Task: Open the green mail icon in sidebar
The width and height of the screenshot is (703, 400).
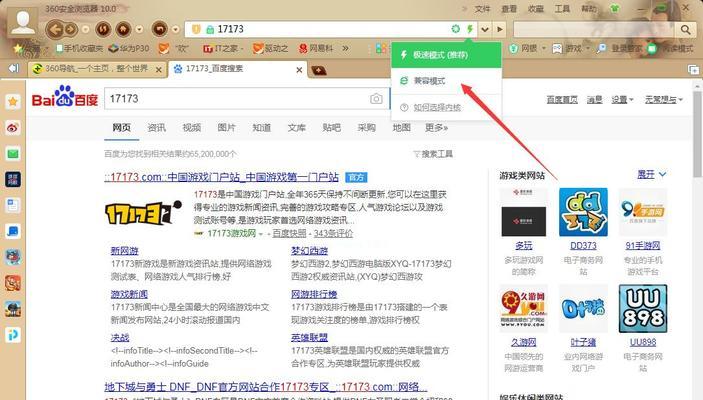Action: [13, 154]
